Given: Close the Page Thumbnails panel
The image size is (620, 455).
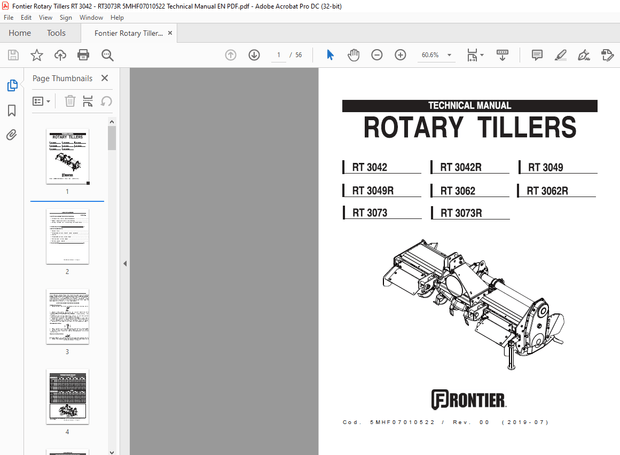Looking at the screenshot, I should click(105, 78).
